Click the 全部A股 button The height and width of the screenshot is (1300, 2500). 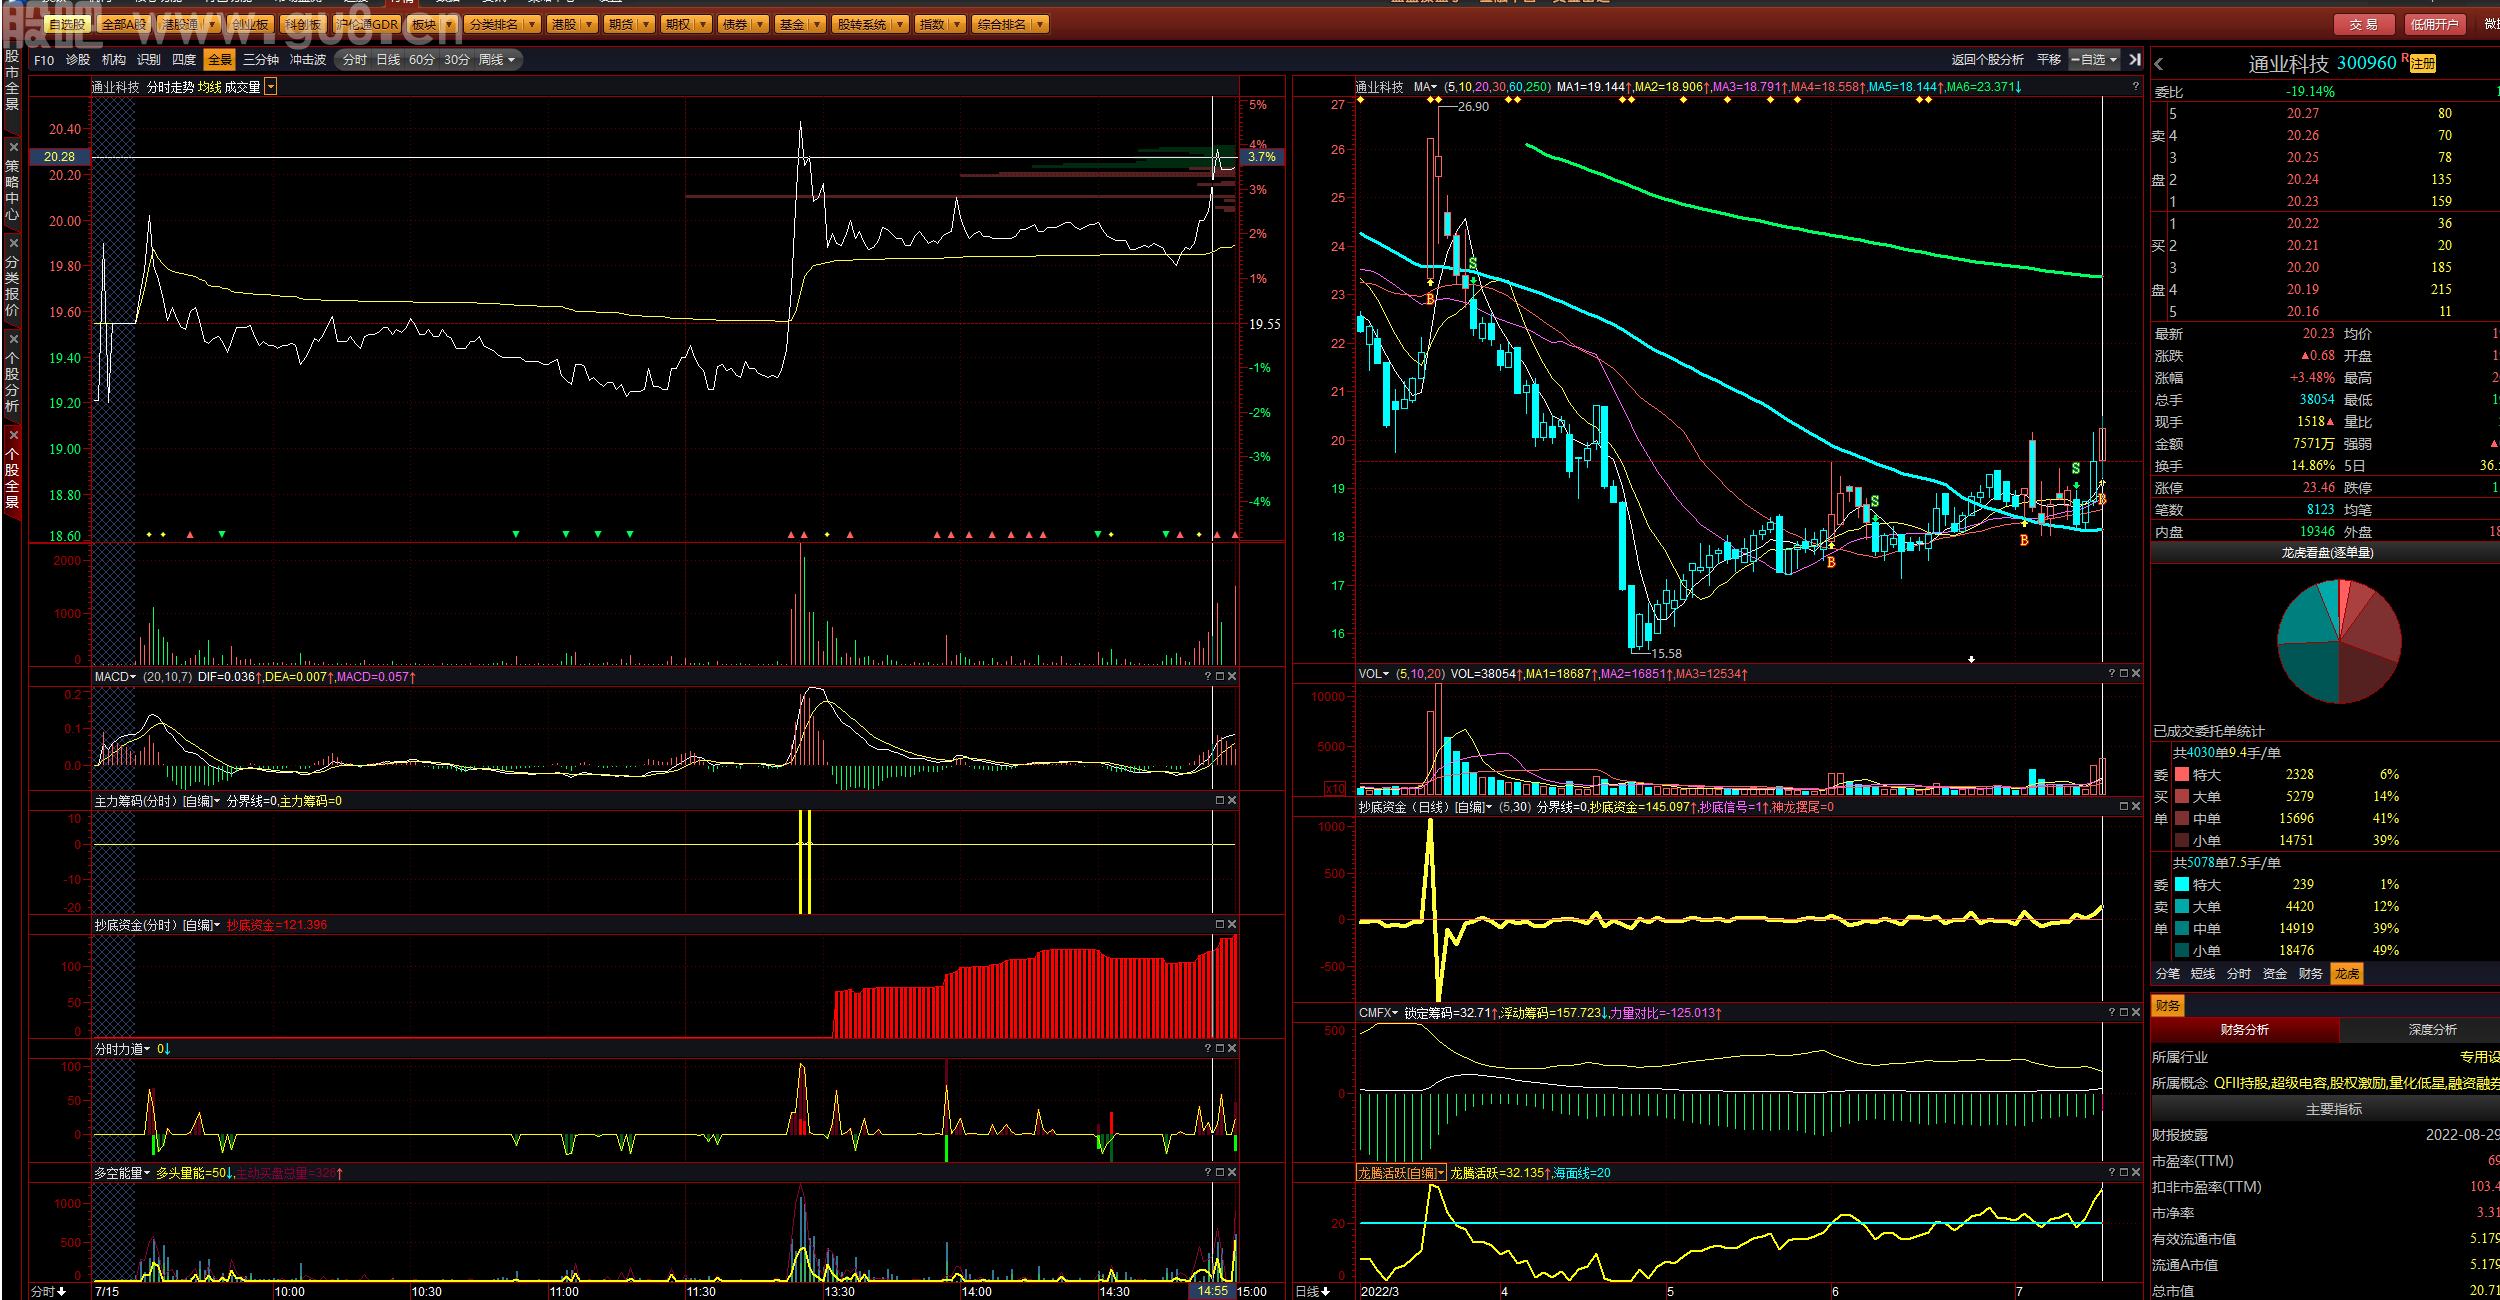[123, 24]
